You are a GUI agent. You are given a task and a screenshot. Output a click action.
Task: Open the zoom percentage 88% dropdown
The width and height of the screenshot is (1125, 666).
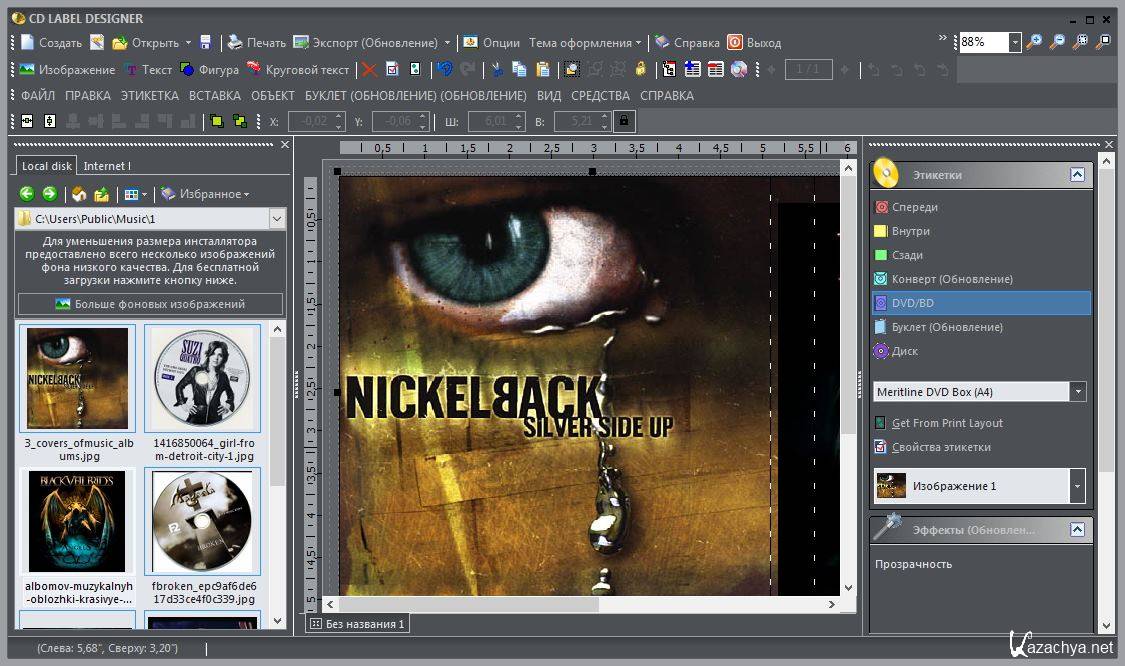click(1015, 42)
